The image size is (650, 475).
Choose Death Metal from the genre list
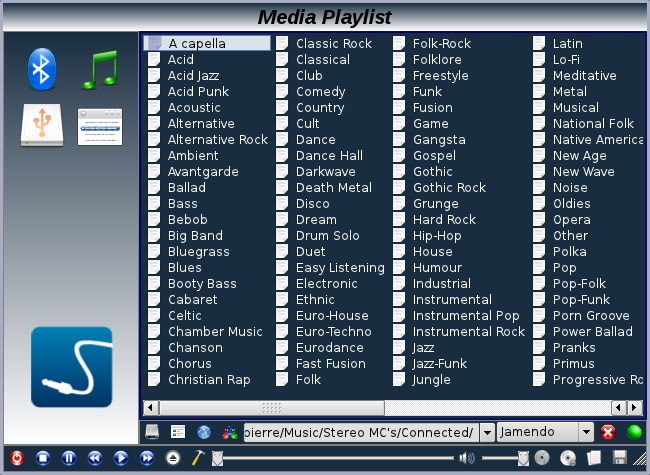333,188
